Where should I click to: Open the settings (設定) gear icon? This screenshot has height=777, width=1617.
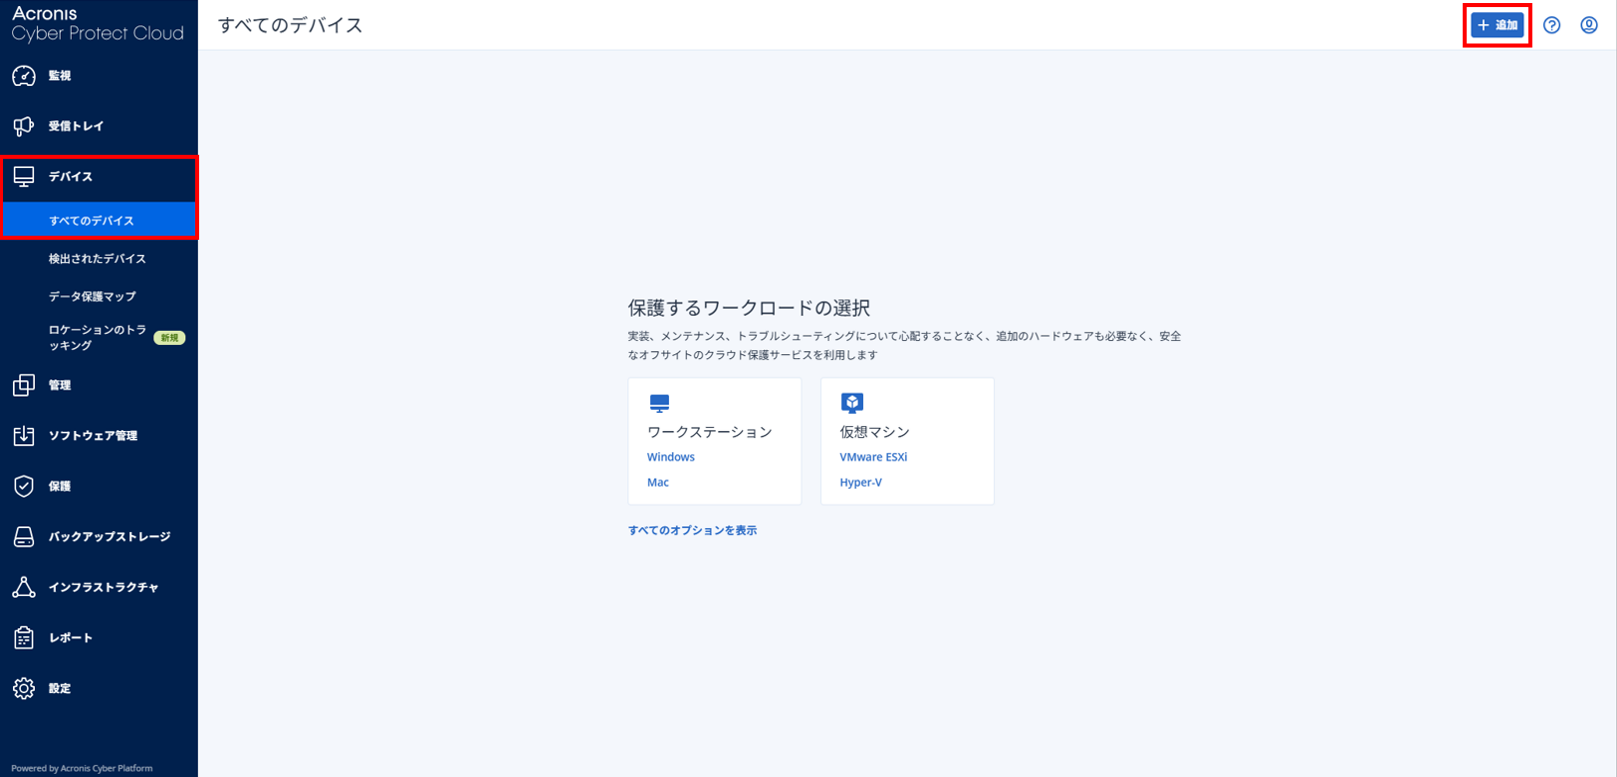24,688
